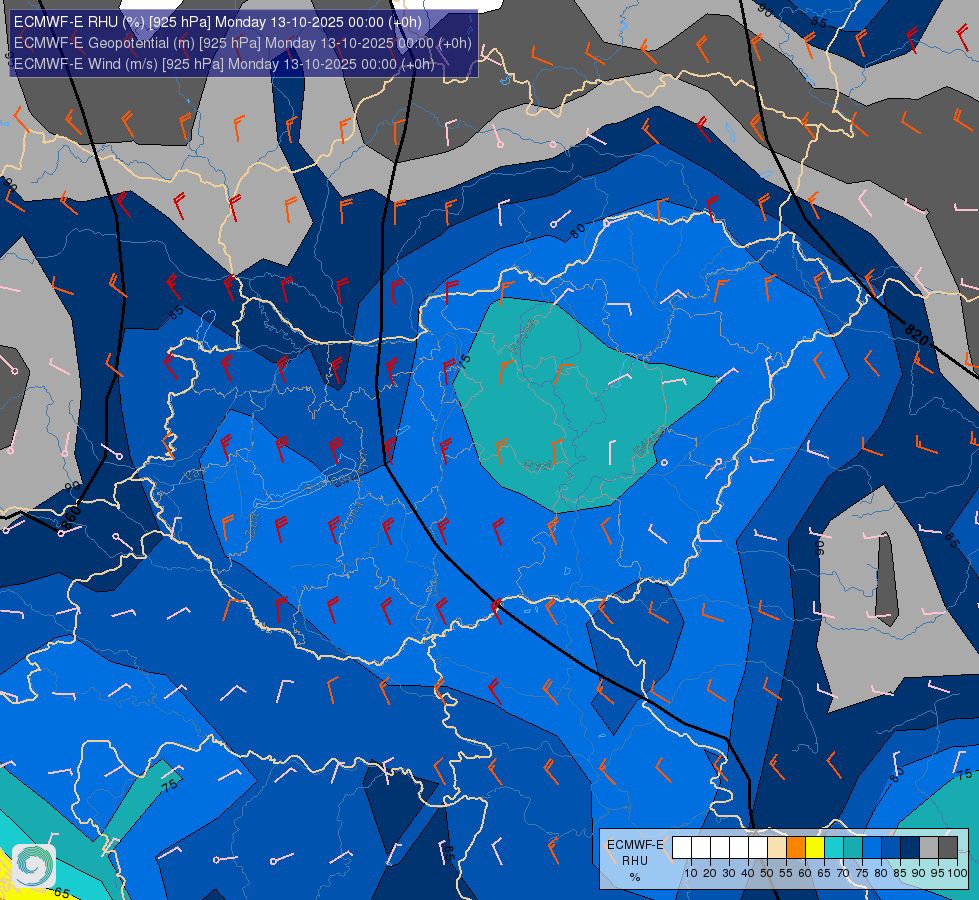The image size is (979, 900).
Task: Select the medium blue 80–85% legend swatch
Action: click(x=891, y=848)
